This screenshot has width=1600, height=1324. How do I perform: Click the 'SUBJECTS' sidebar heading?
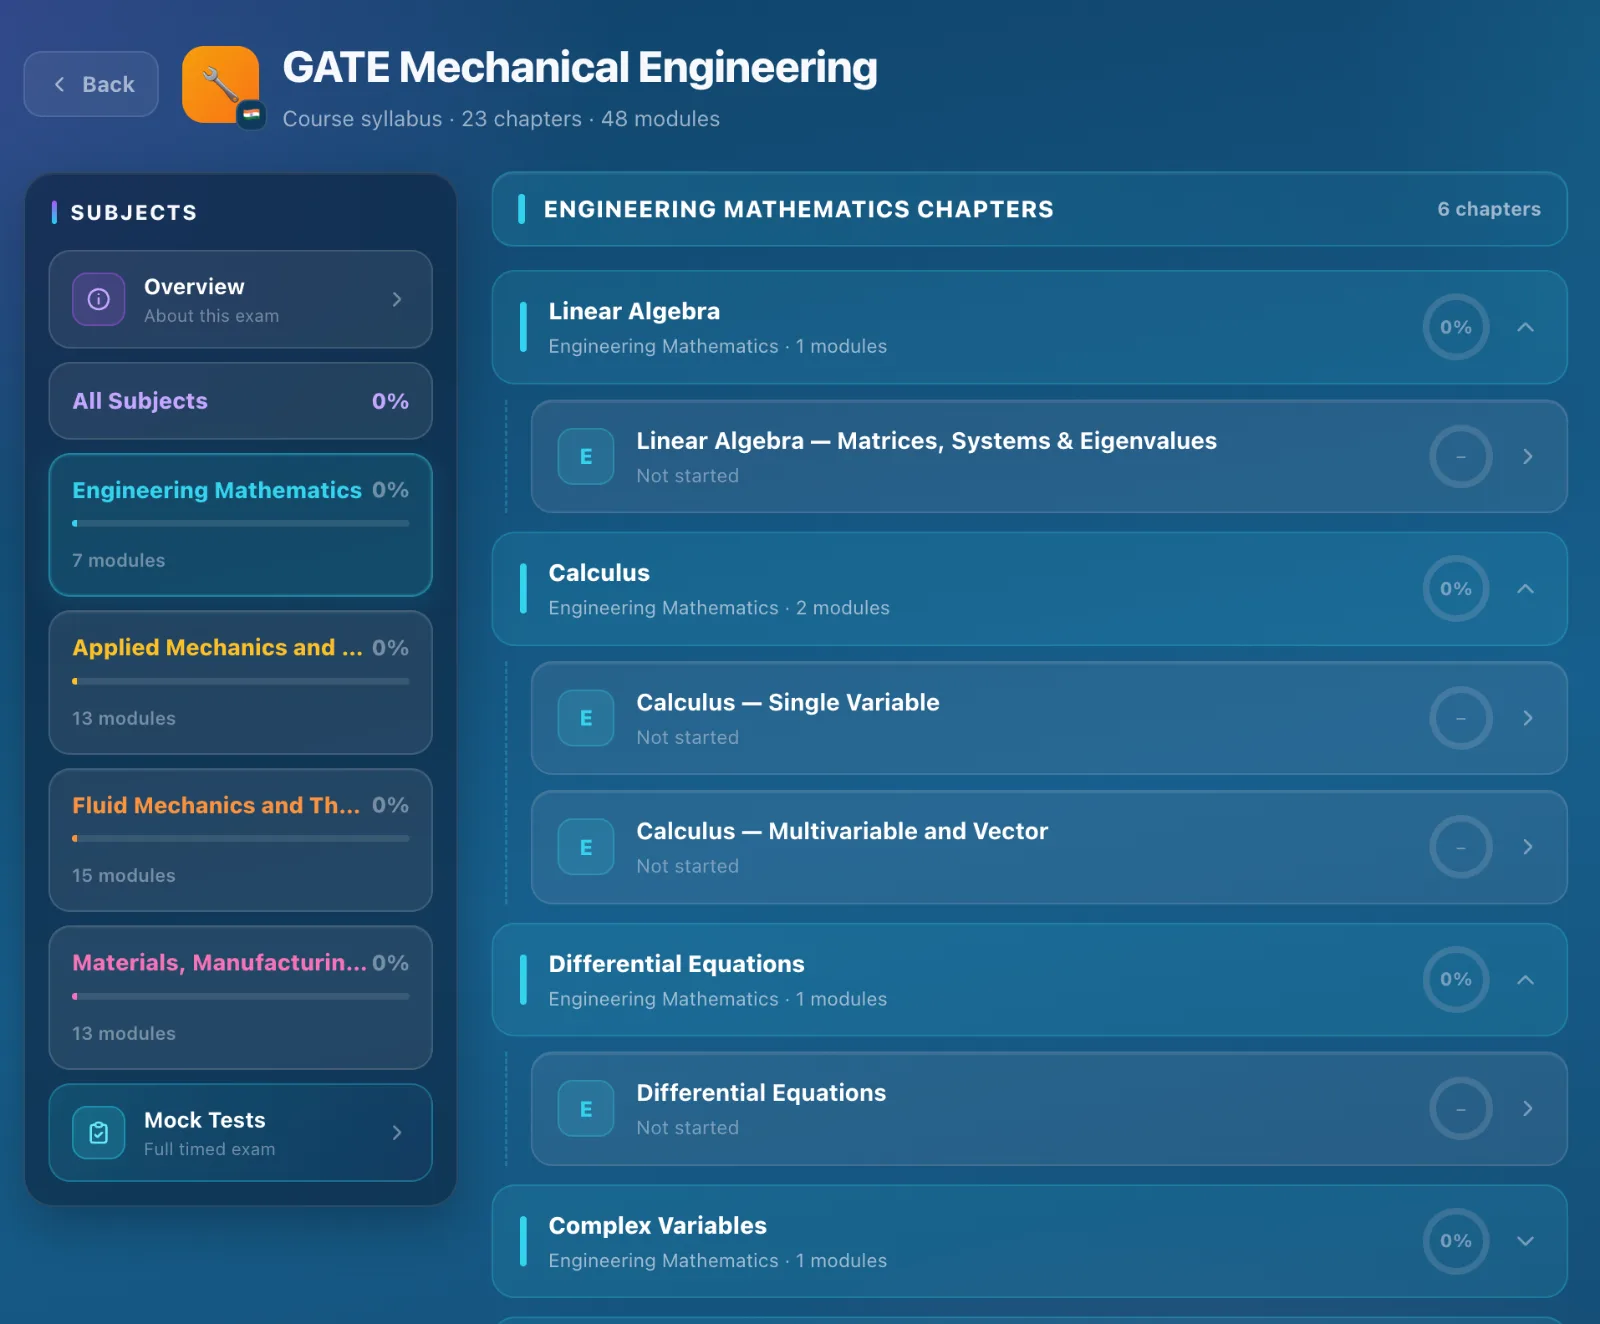(x=134, y=212)
